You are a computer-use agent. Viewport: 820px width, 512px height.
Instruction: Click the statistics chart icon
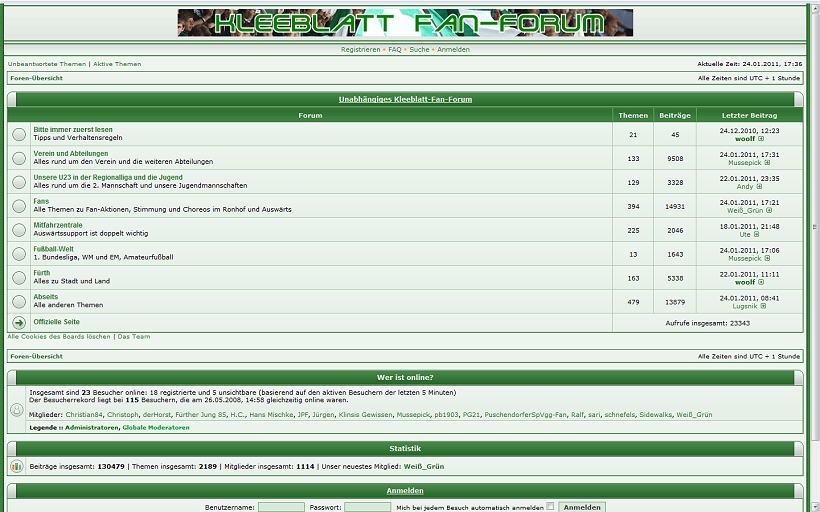17,466
